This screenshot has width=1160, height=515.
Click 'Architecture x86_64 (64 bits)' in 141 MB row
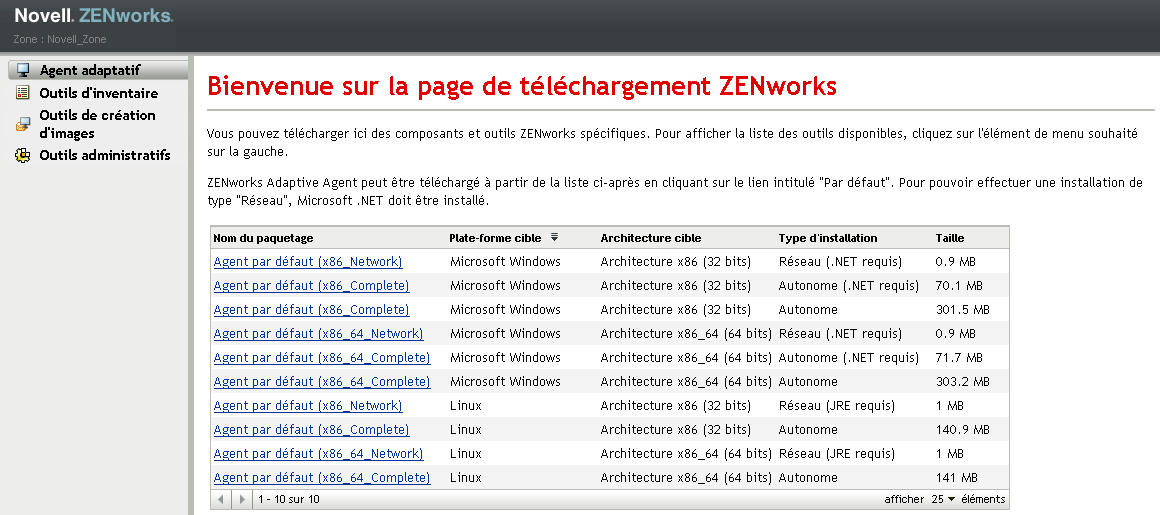(687, 478)
